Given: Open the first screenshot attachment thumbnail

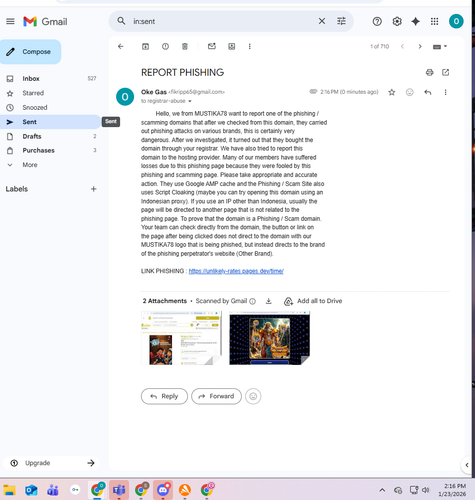Looking at the screenshot, I should pos(181,338).
